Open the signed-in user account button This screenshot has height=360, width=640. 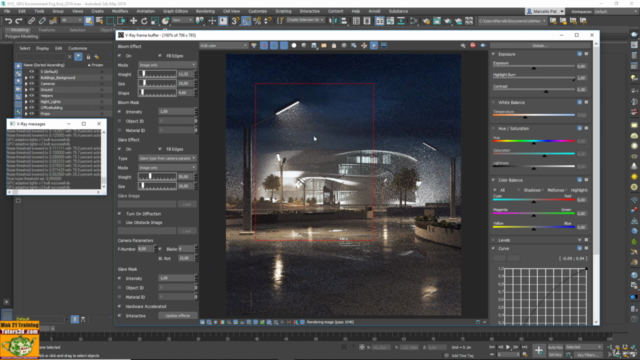[x=545, y=11]
